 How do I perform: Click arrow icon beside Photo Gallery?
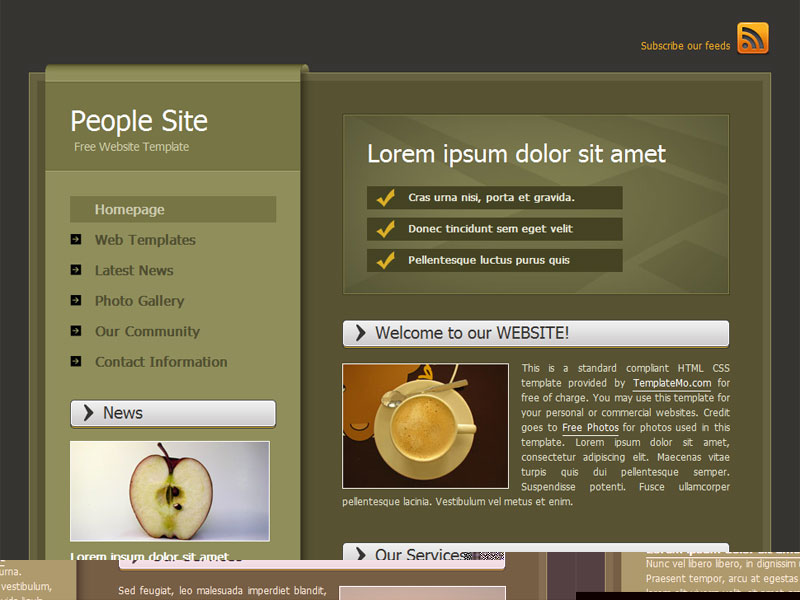click(x=76, y=300)
